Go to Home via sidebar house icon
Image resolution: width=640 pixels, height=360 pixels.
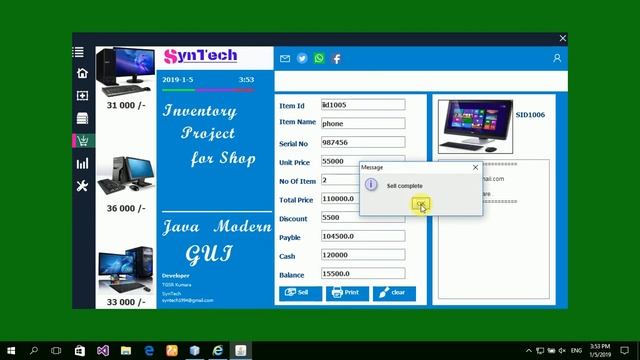tap(82, 73)
